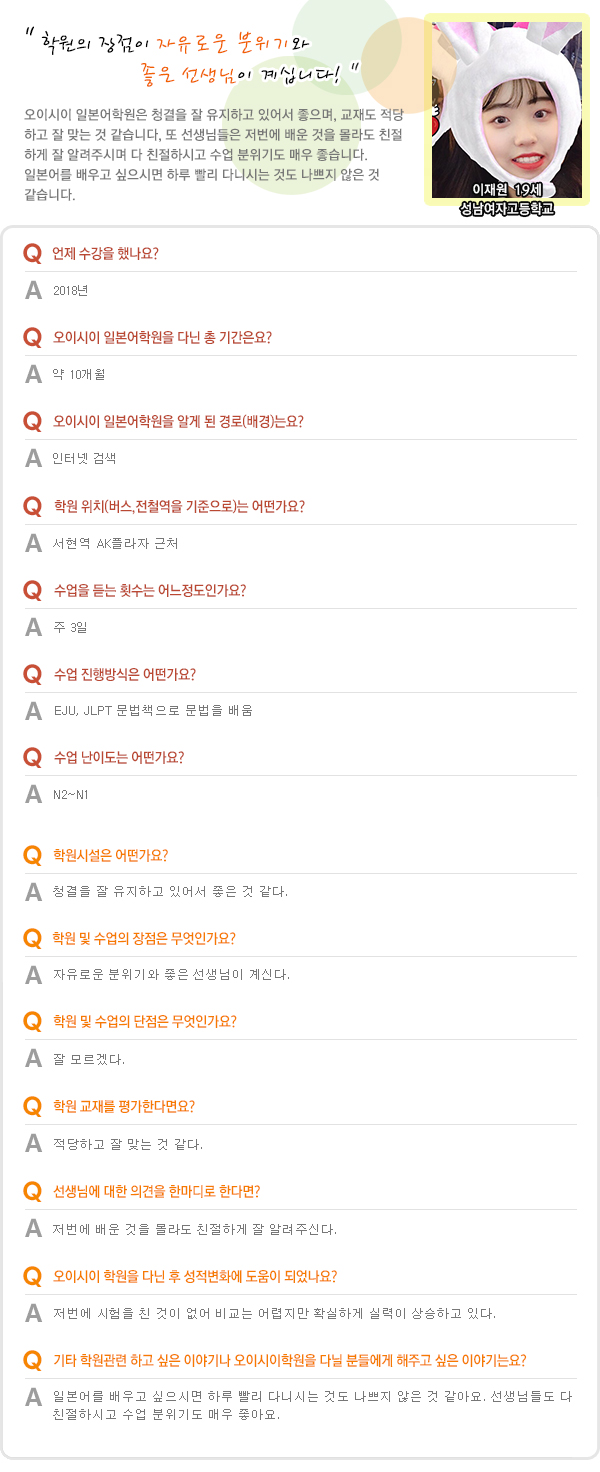Select the question '선생님에 대한 의견을 한마디로 한다면?'

(x=156, y=1192)
